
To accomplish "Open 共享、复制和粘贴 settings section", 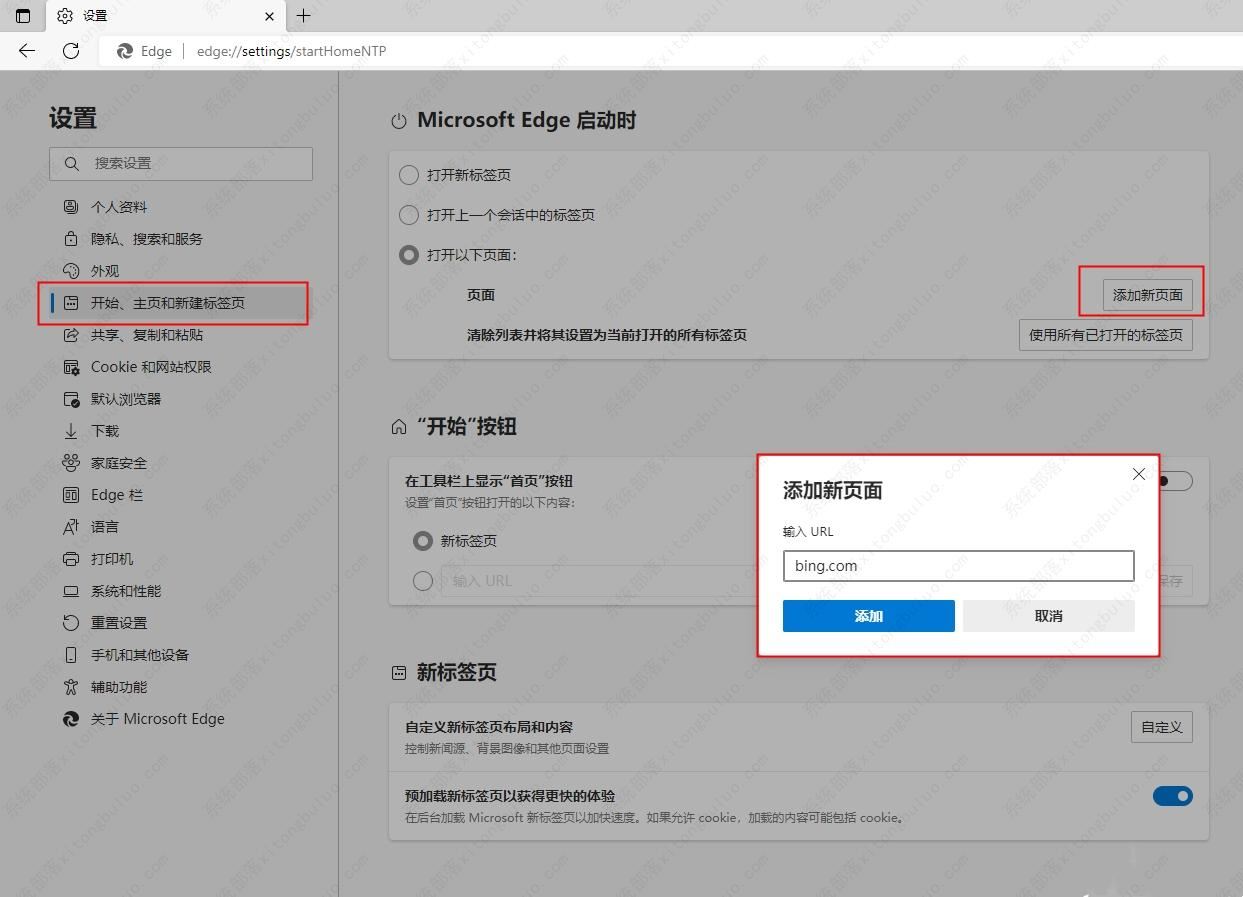I will tap(147, 335).
